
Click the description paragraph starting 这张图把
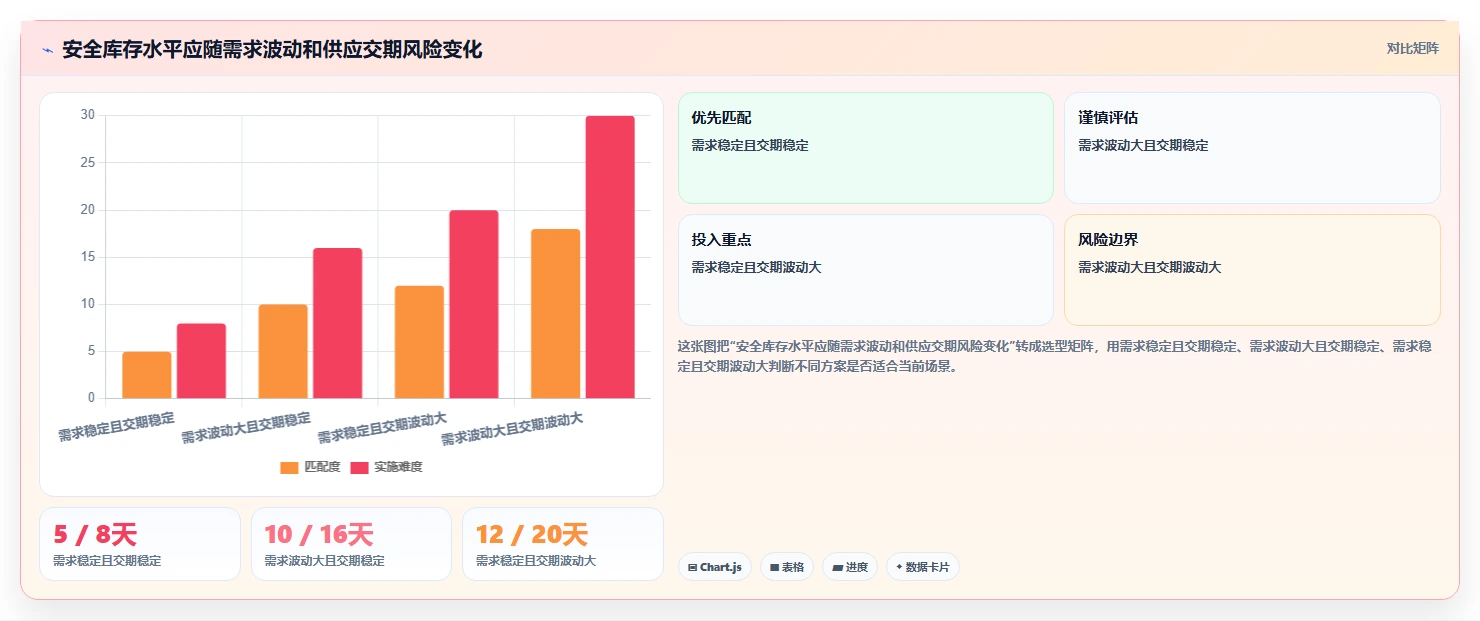point(1054,356)
